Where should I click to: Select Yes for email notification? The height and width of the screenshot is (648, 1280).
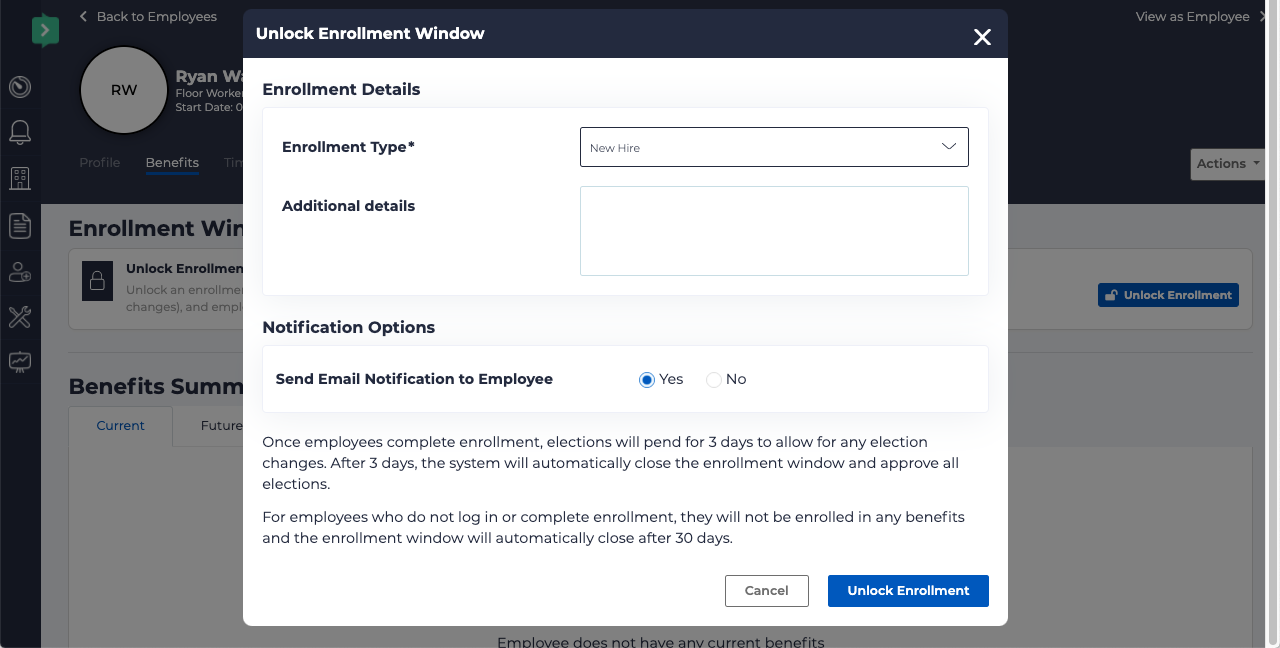647,379
